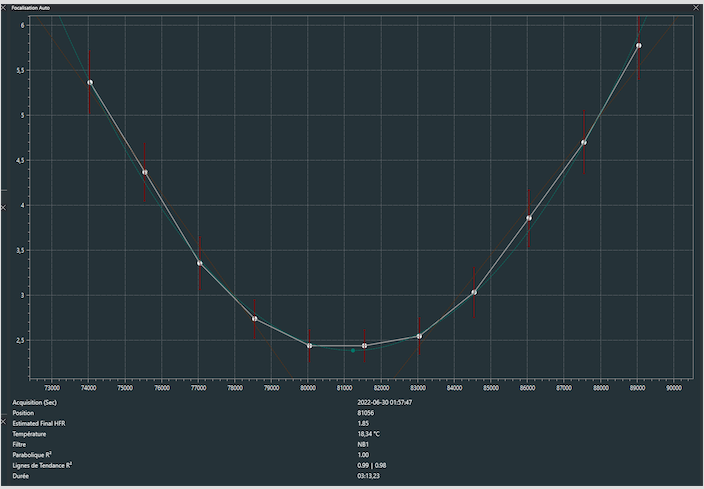The height and width of the screenshot is (489, 704).
Task: Click the Température label
Action: click(x=29, y=434)
